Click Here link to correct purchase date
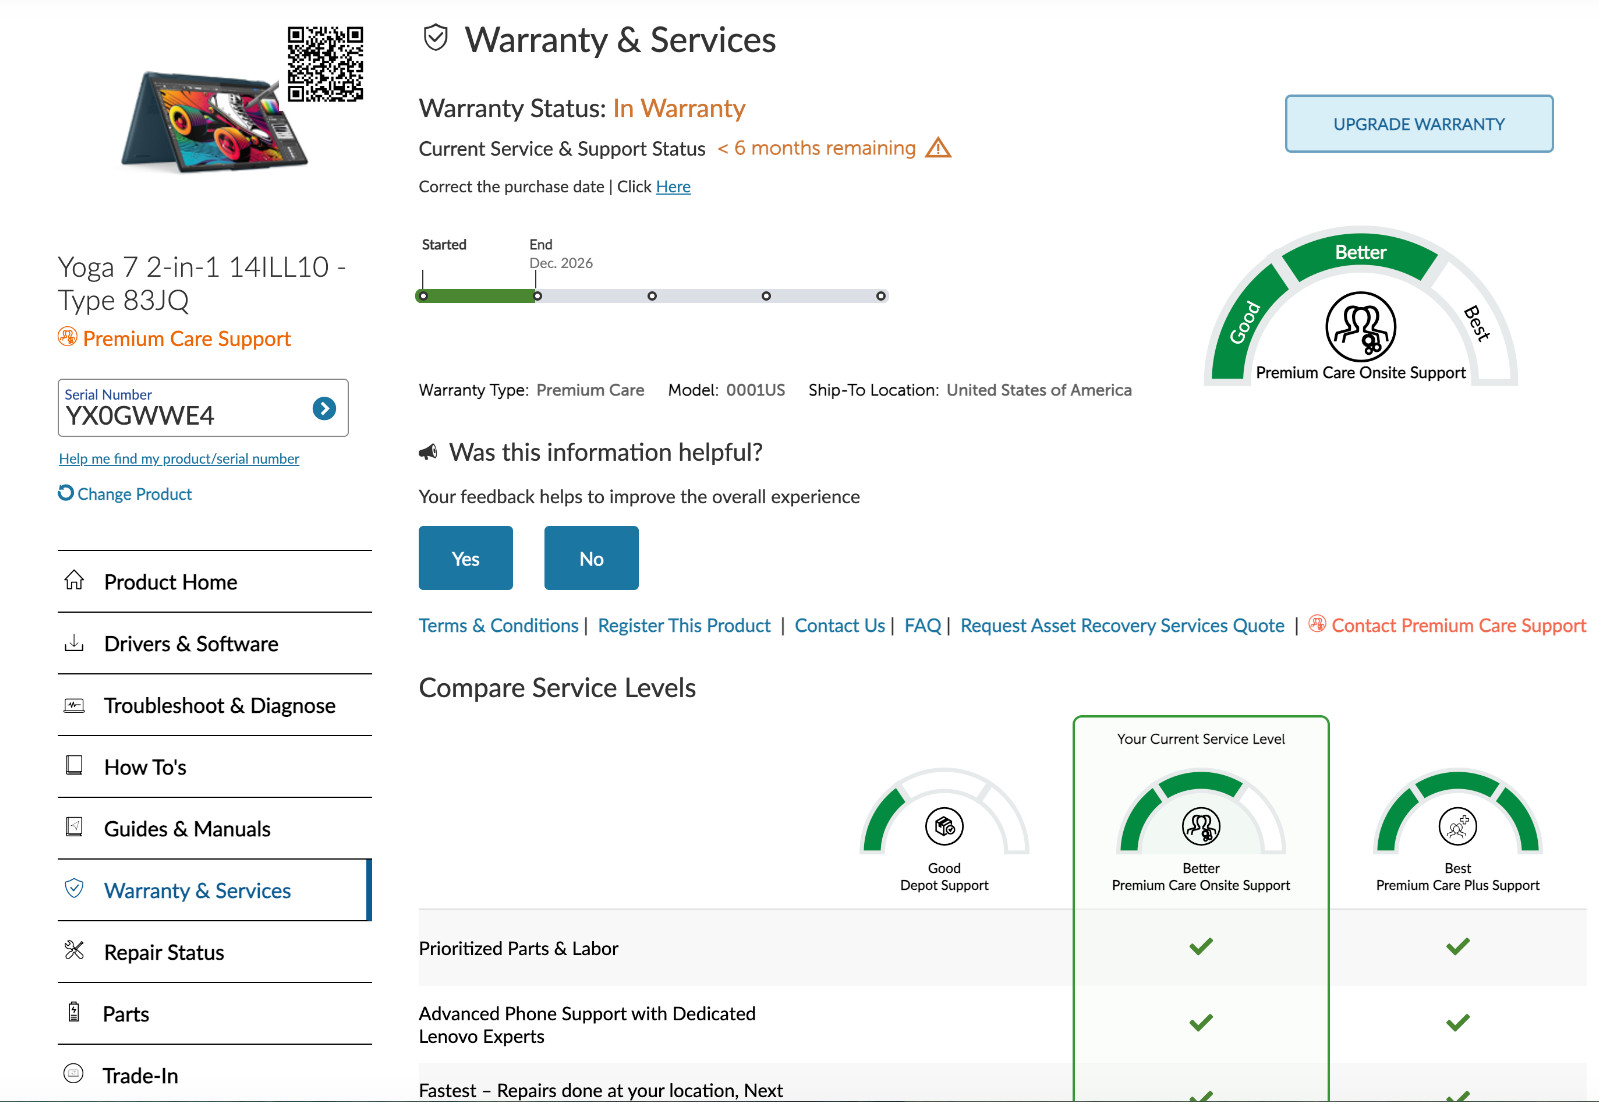The height and width of the screenshot is (1102, 1599). point(673,187)
